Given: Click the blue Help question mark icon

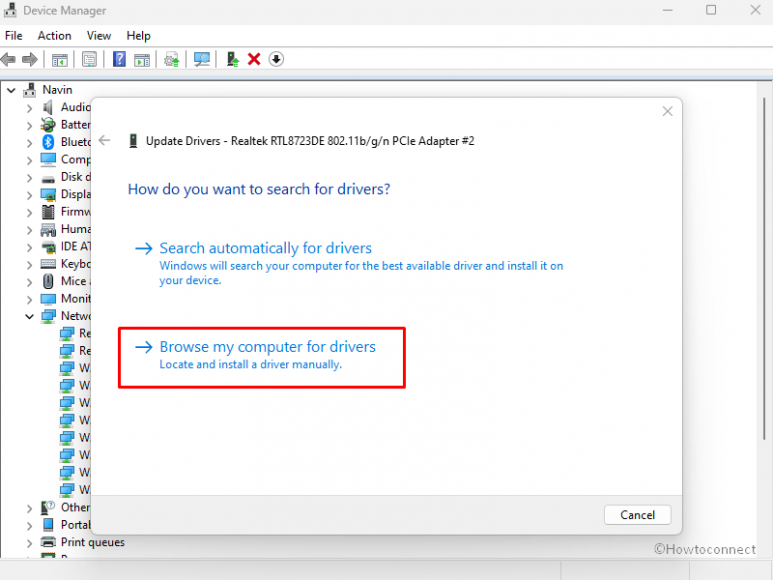Looking at the screenshot, I should coord(119,60).
